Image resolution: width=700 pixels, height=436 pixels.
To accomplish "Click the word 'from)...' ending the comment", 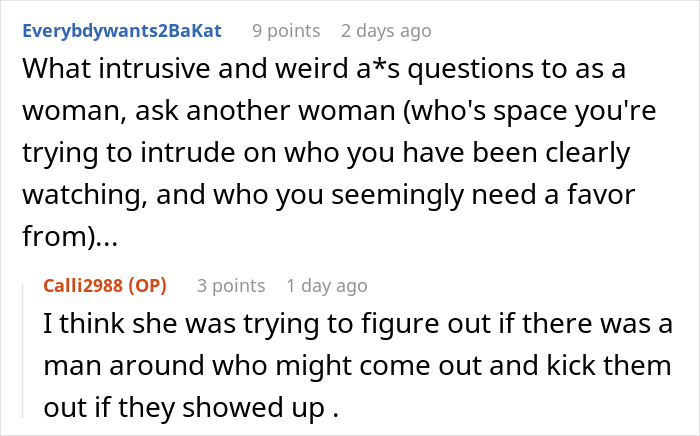I will [x=70, y=236].
